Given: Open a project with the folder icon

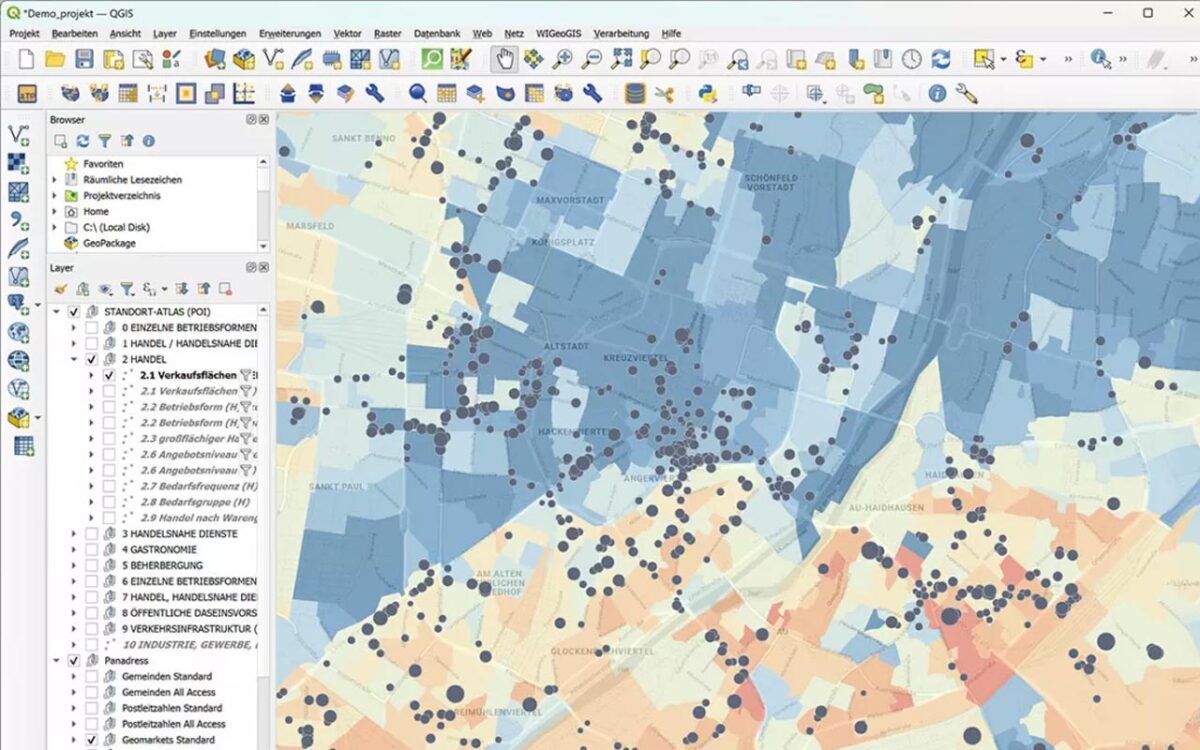Looking at the screenshot, I should coord(55,59).
